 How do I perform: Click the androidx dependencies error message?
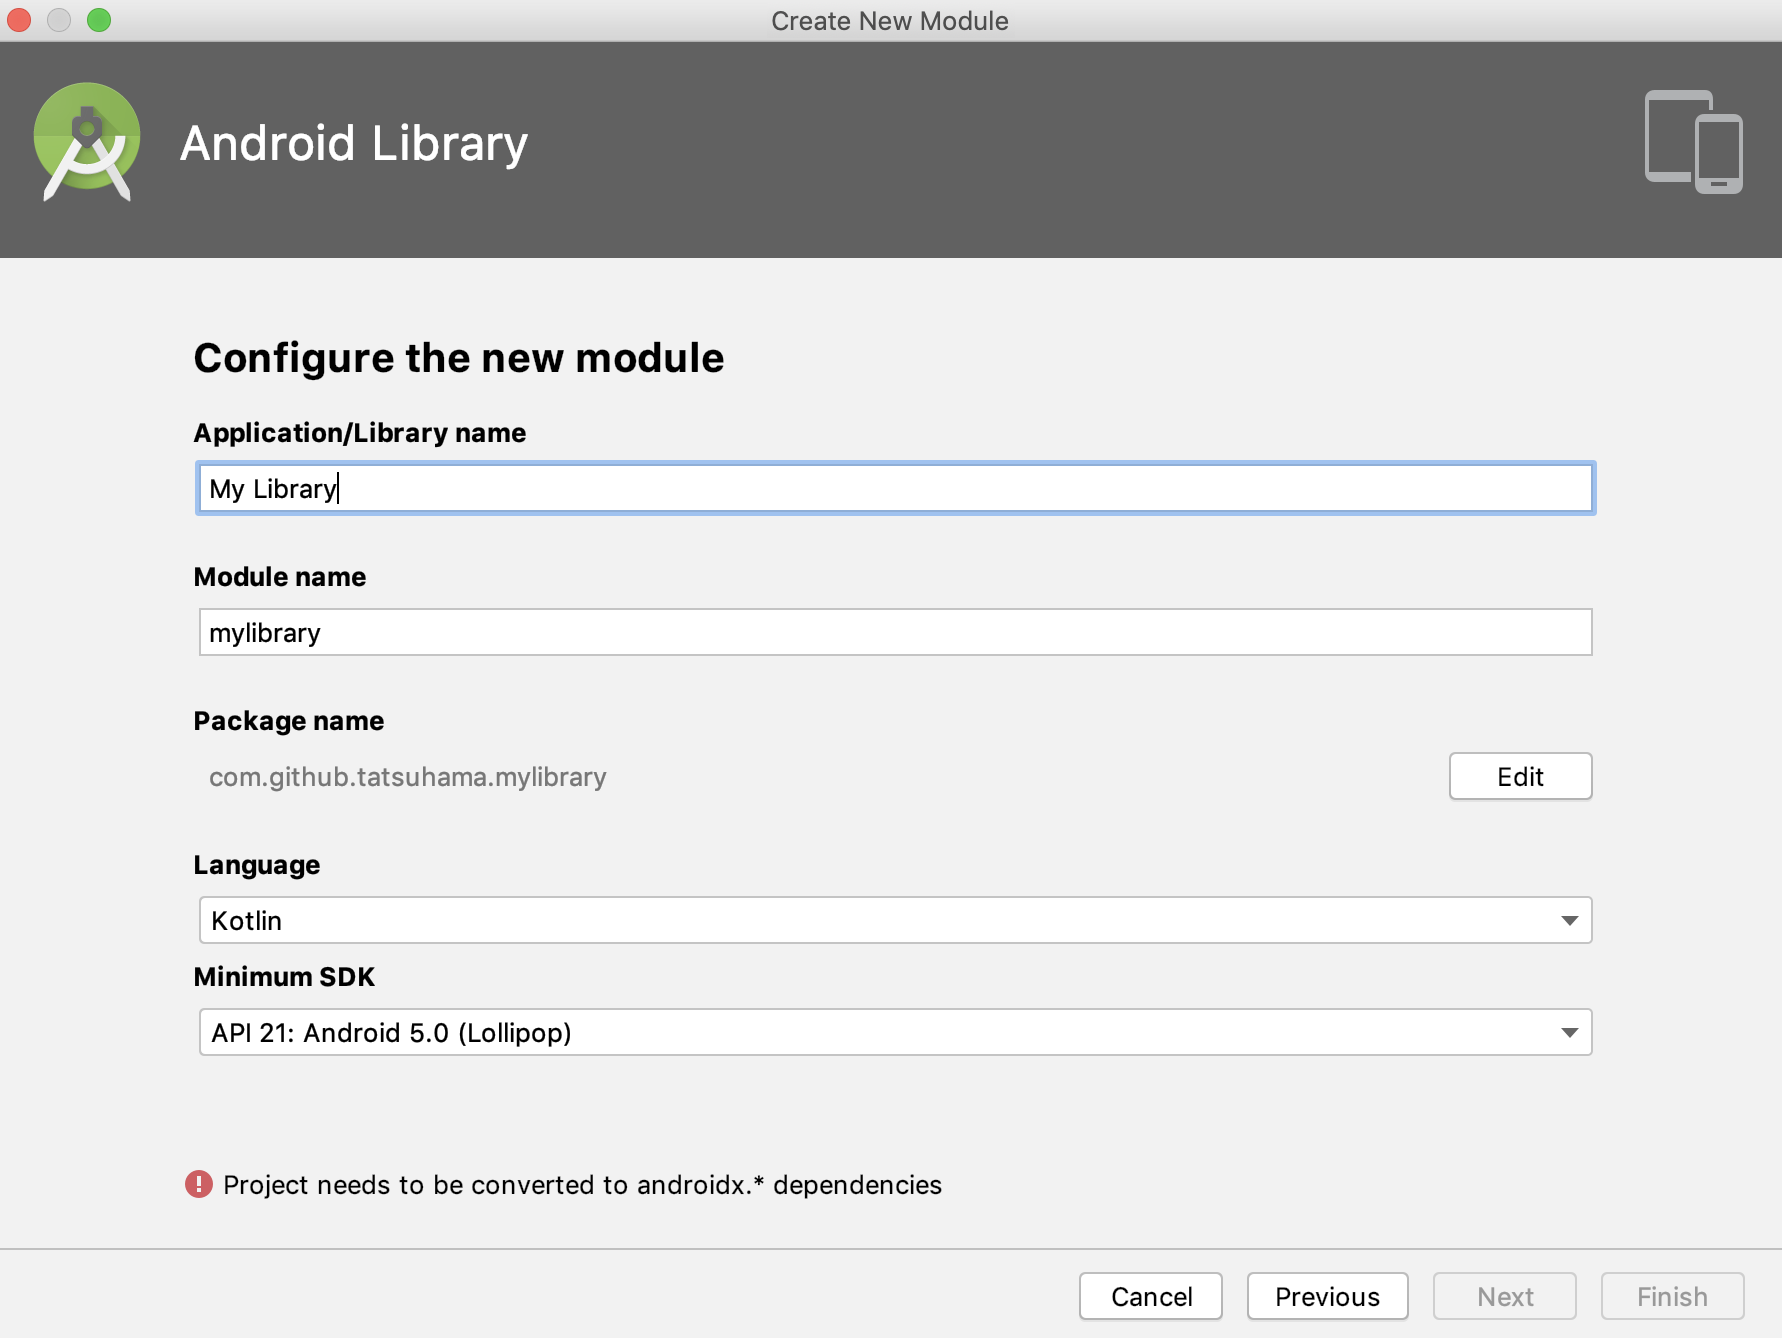(x=582, y=1185)
